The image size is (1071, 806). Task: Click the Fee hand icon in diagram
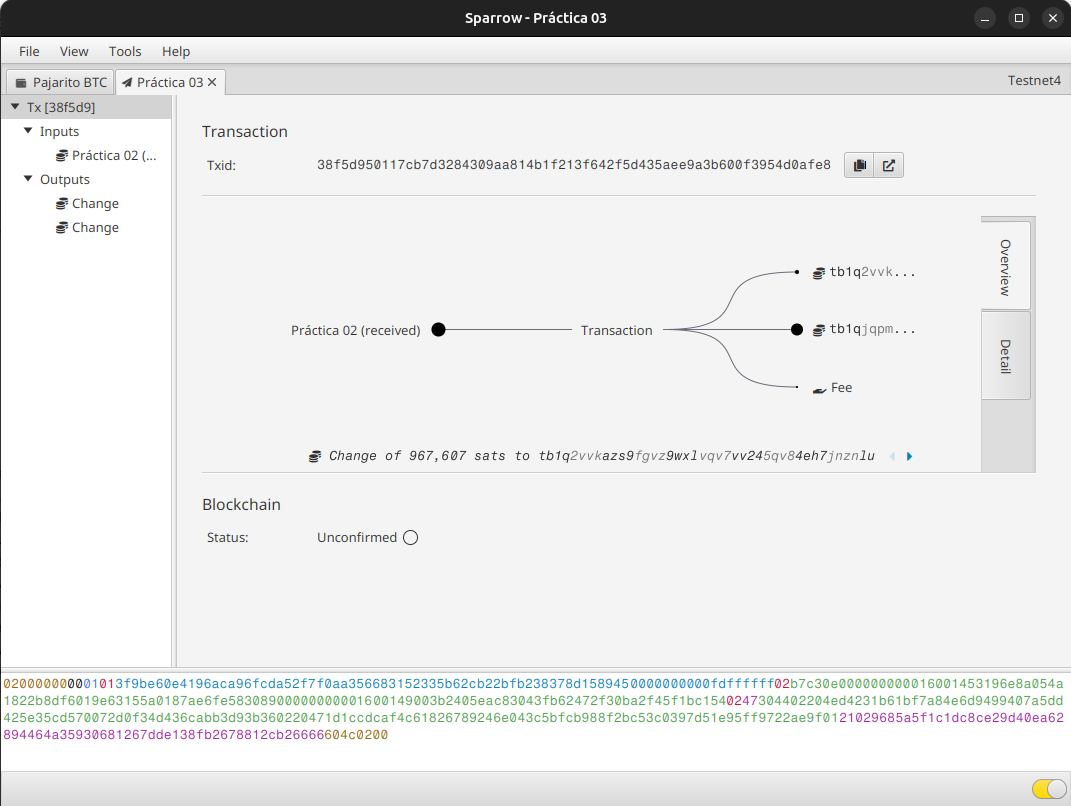point(820,389)
